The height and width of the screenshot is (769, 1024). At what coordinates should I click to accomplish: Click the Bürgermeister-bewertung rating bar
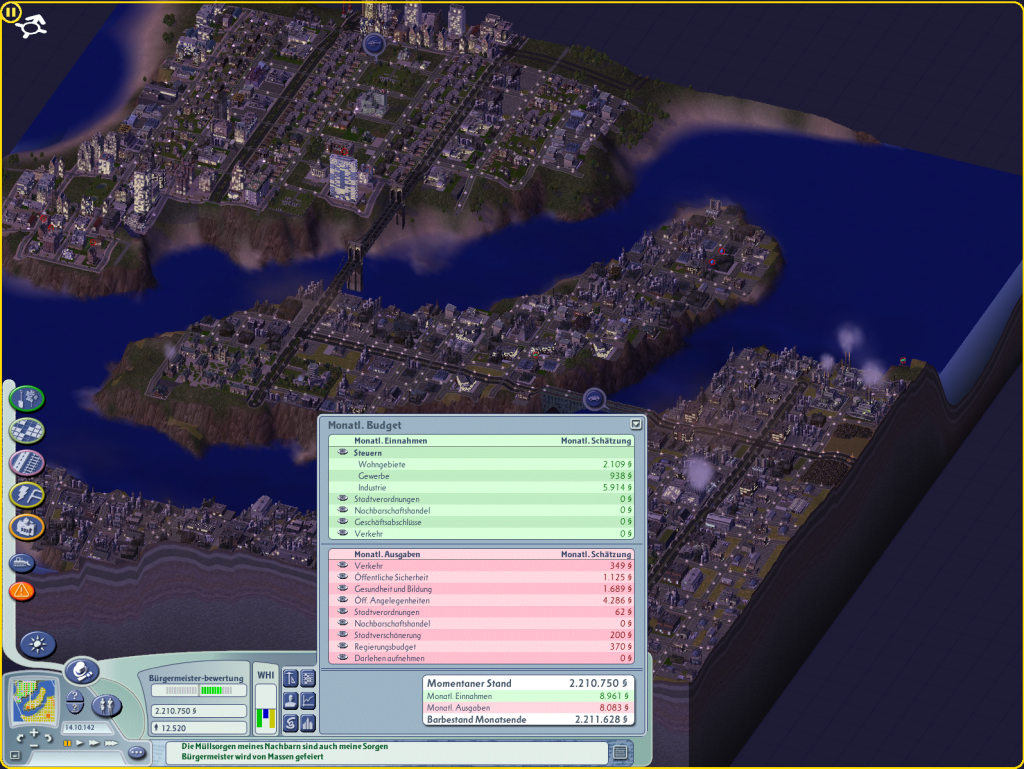pos(199,690)
